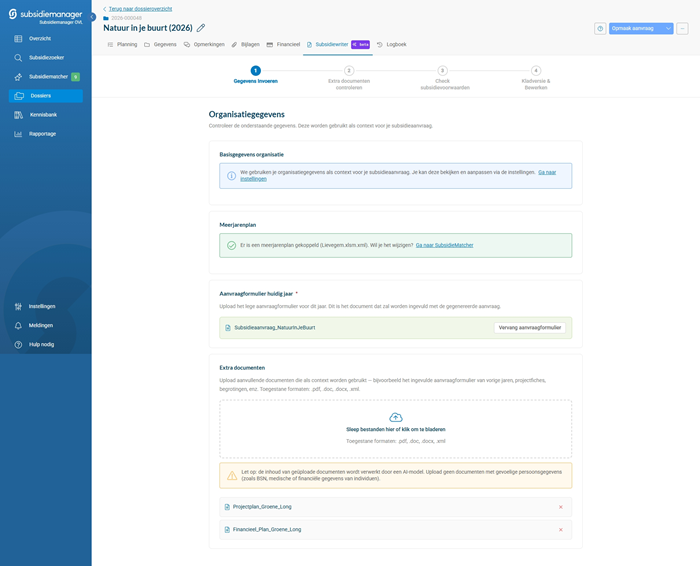Select Dossiers in the sidebar
This screenshot has width=700, height=566.
[x=46, y=96]
